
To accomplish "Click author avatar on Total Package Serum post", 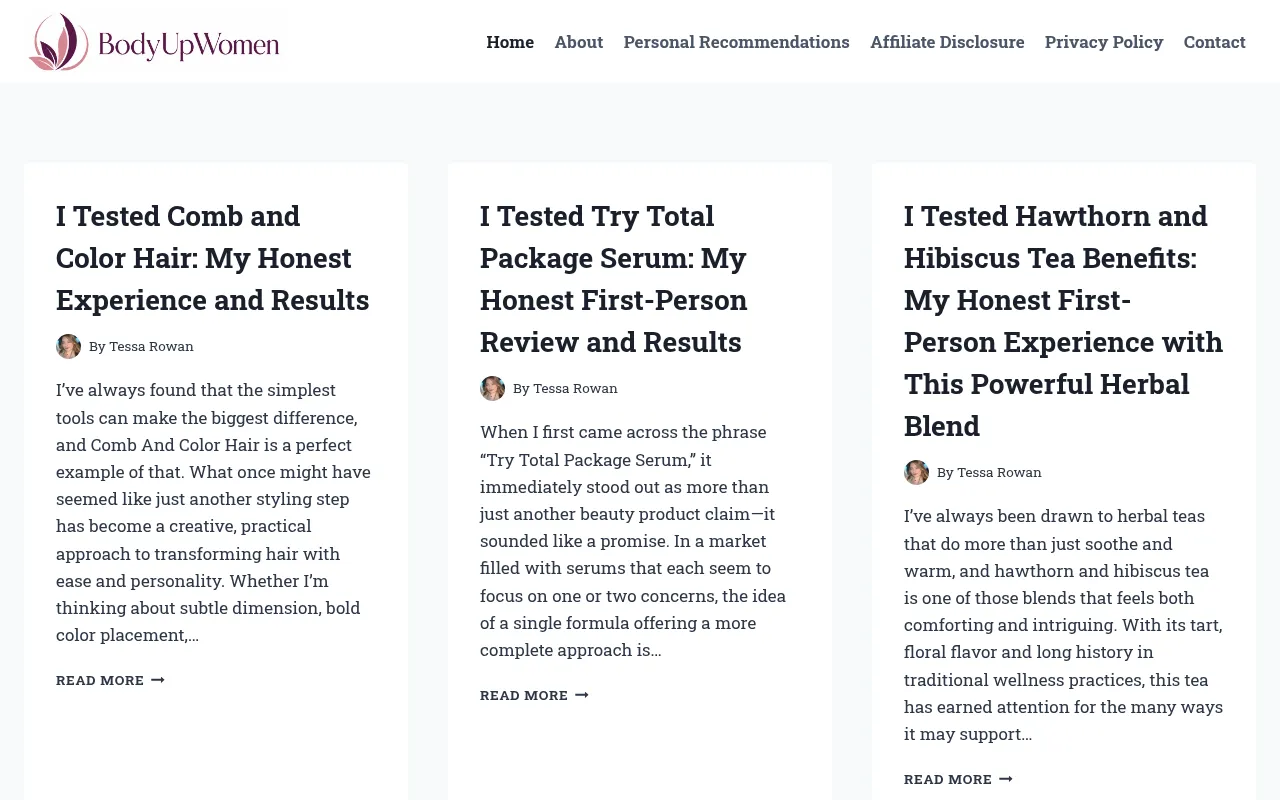I will (492, 388).
